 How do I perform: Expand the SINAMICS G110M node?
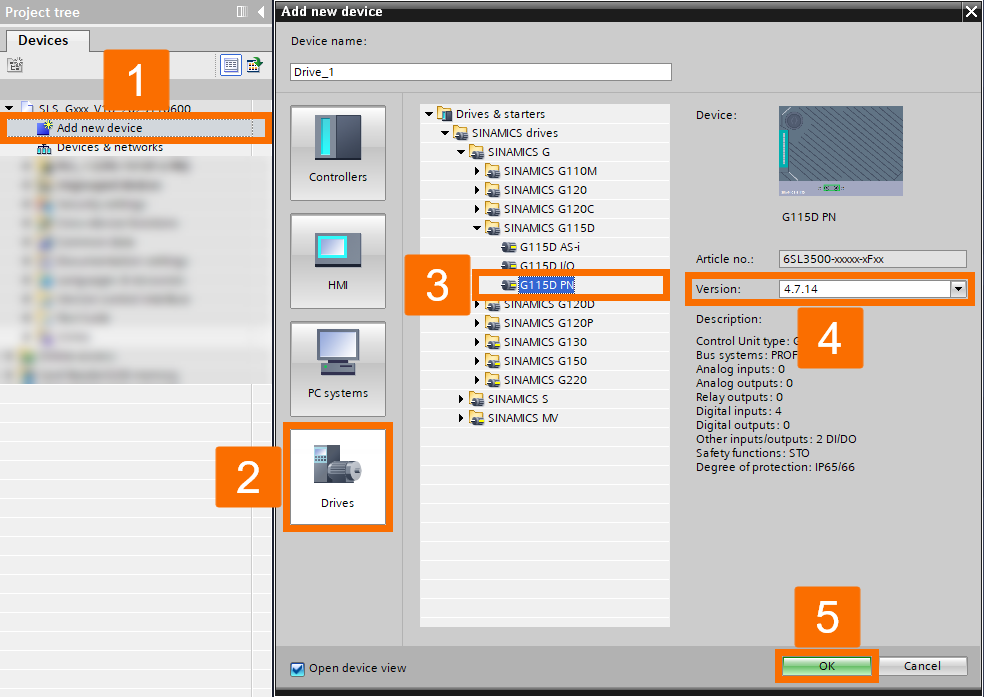coord(477,171)
